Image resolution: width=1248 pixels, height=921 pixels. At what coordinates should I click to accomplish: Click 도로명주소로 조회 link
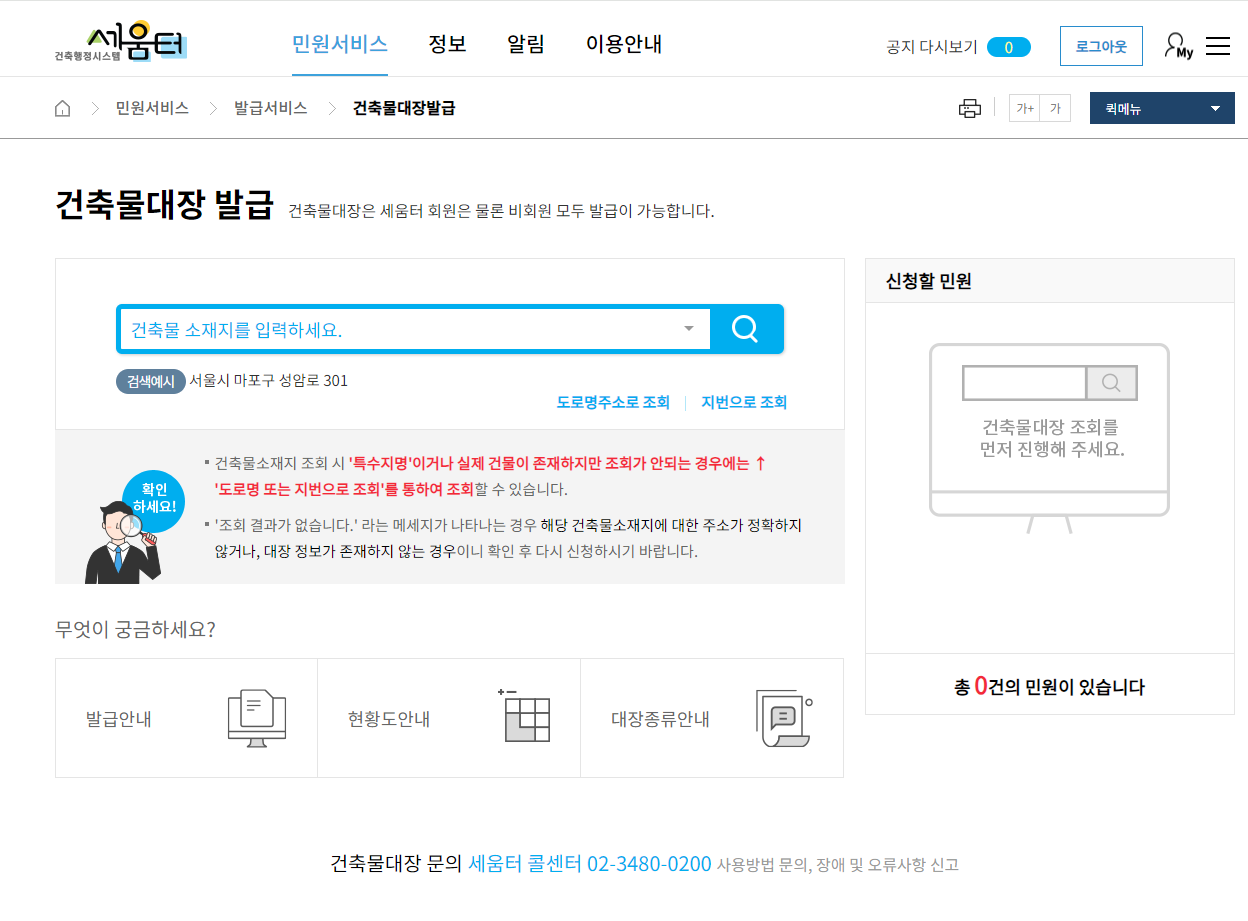tap(613, 402)
